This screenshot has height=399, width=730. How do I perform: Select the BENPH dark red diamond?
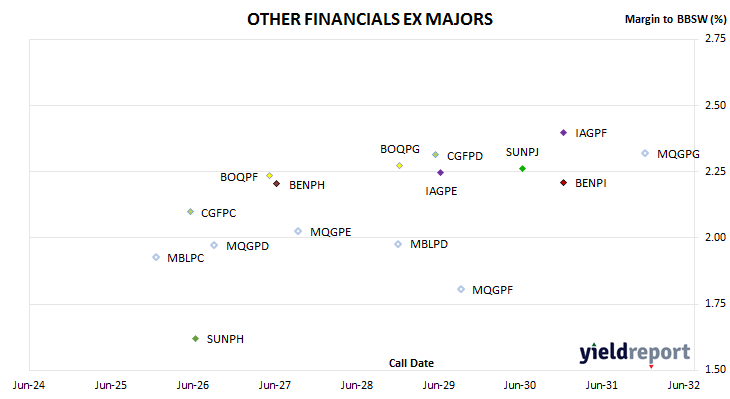pos(277,184)
